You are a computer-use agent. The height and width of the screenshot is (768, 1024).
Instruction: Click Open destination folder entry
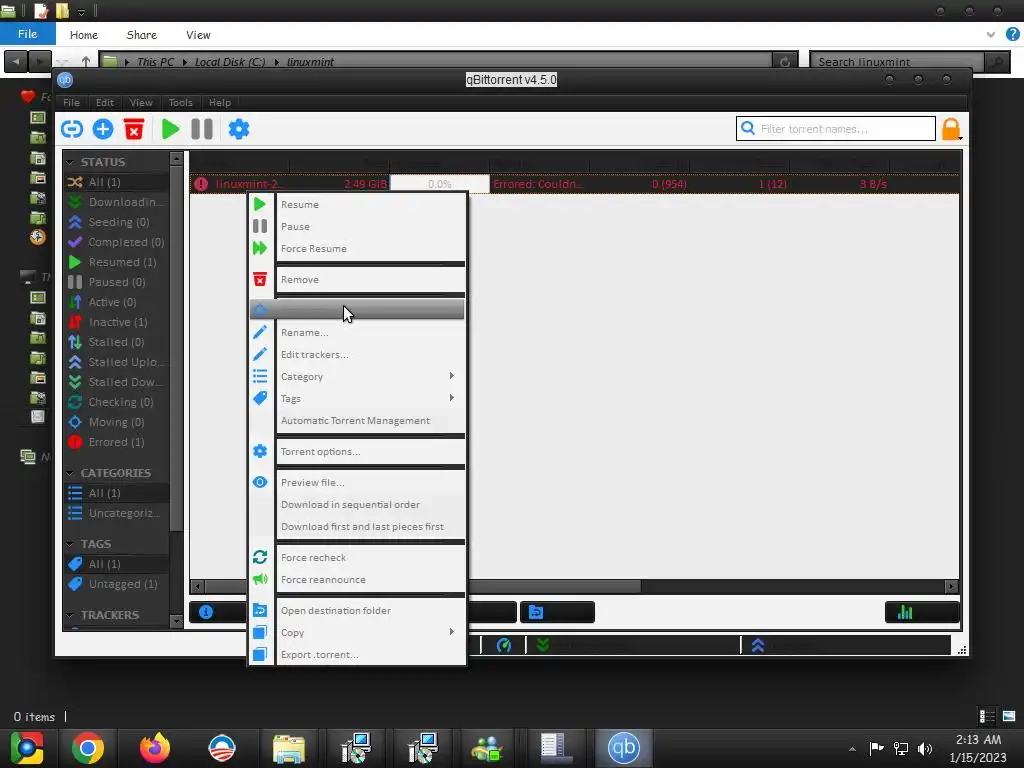[x=357, y=611]
